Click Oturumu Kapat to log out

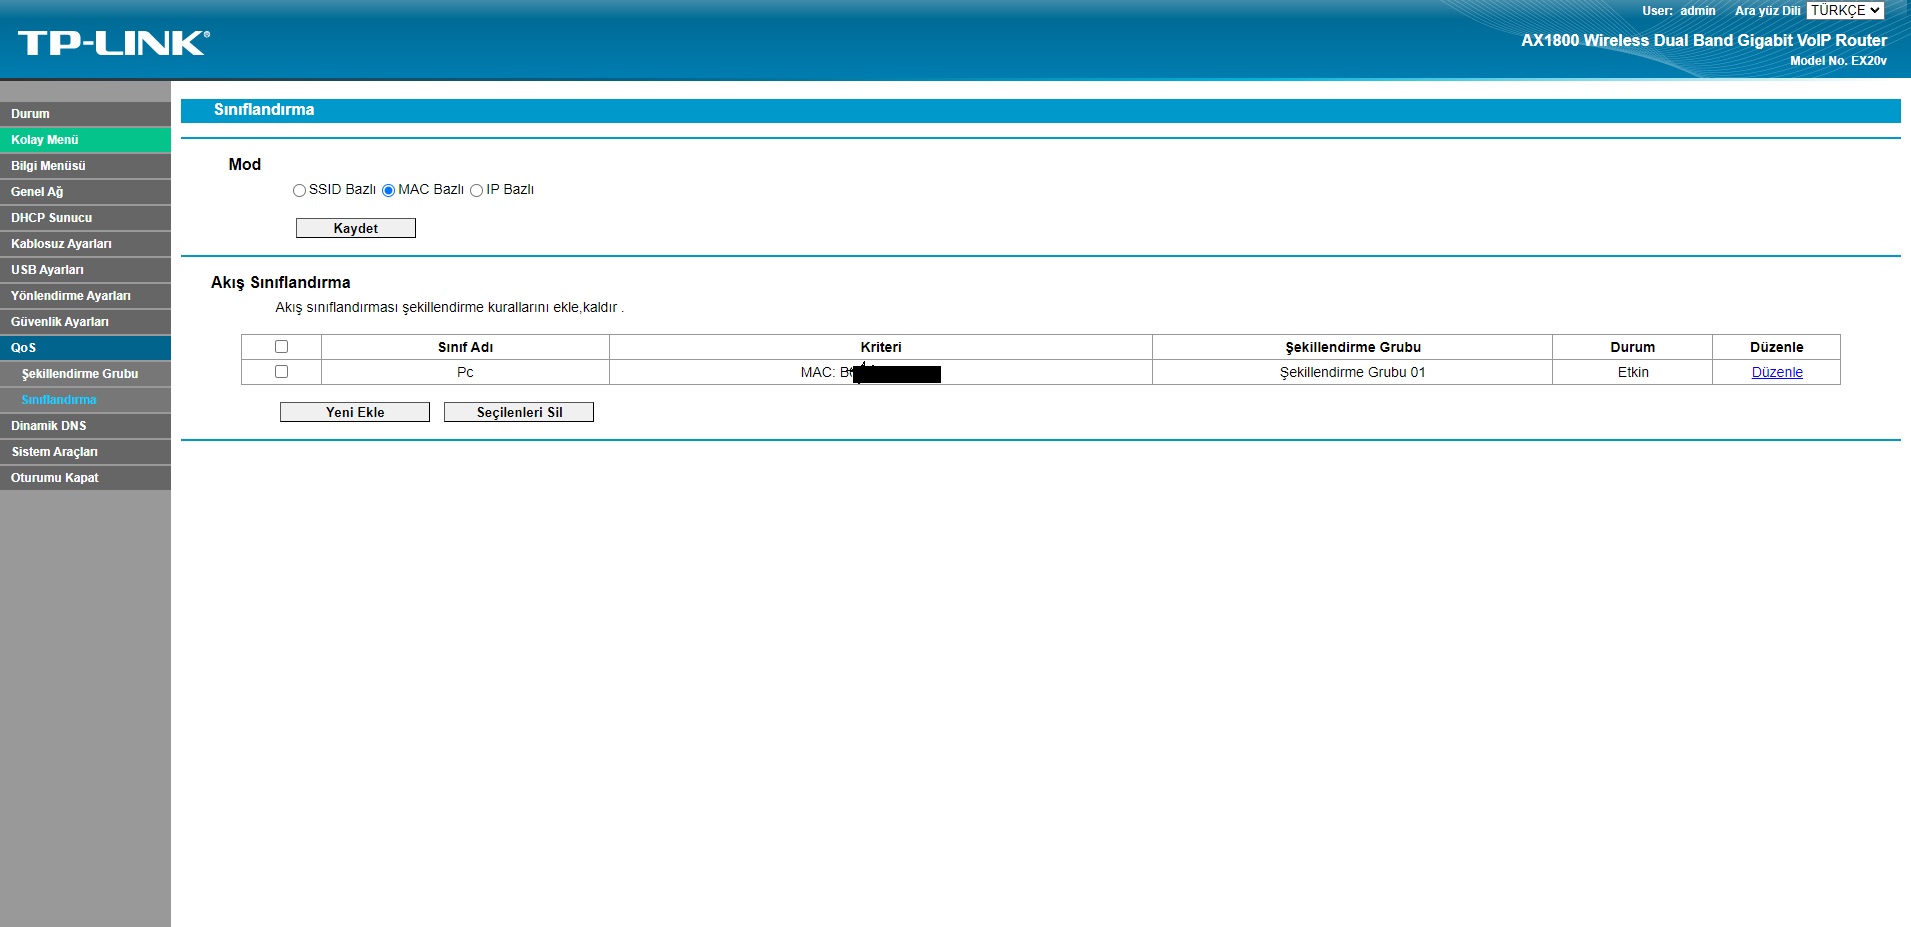click(x=85, y=478)
